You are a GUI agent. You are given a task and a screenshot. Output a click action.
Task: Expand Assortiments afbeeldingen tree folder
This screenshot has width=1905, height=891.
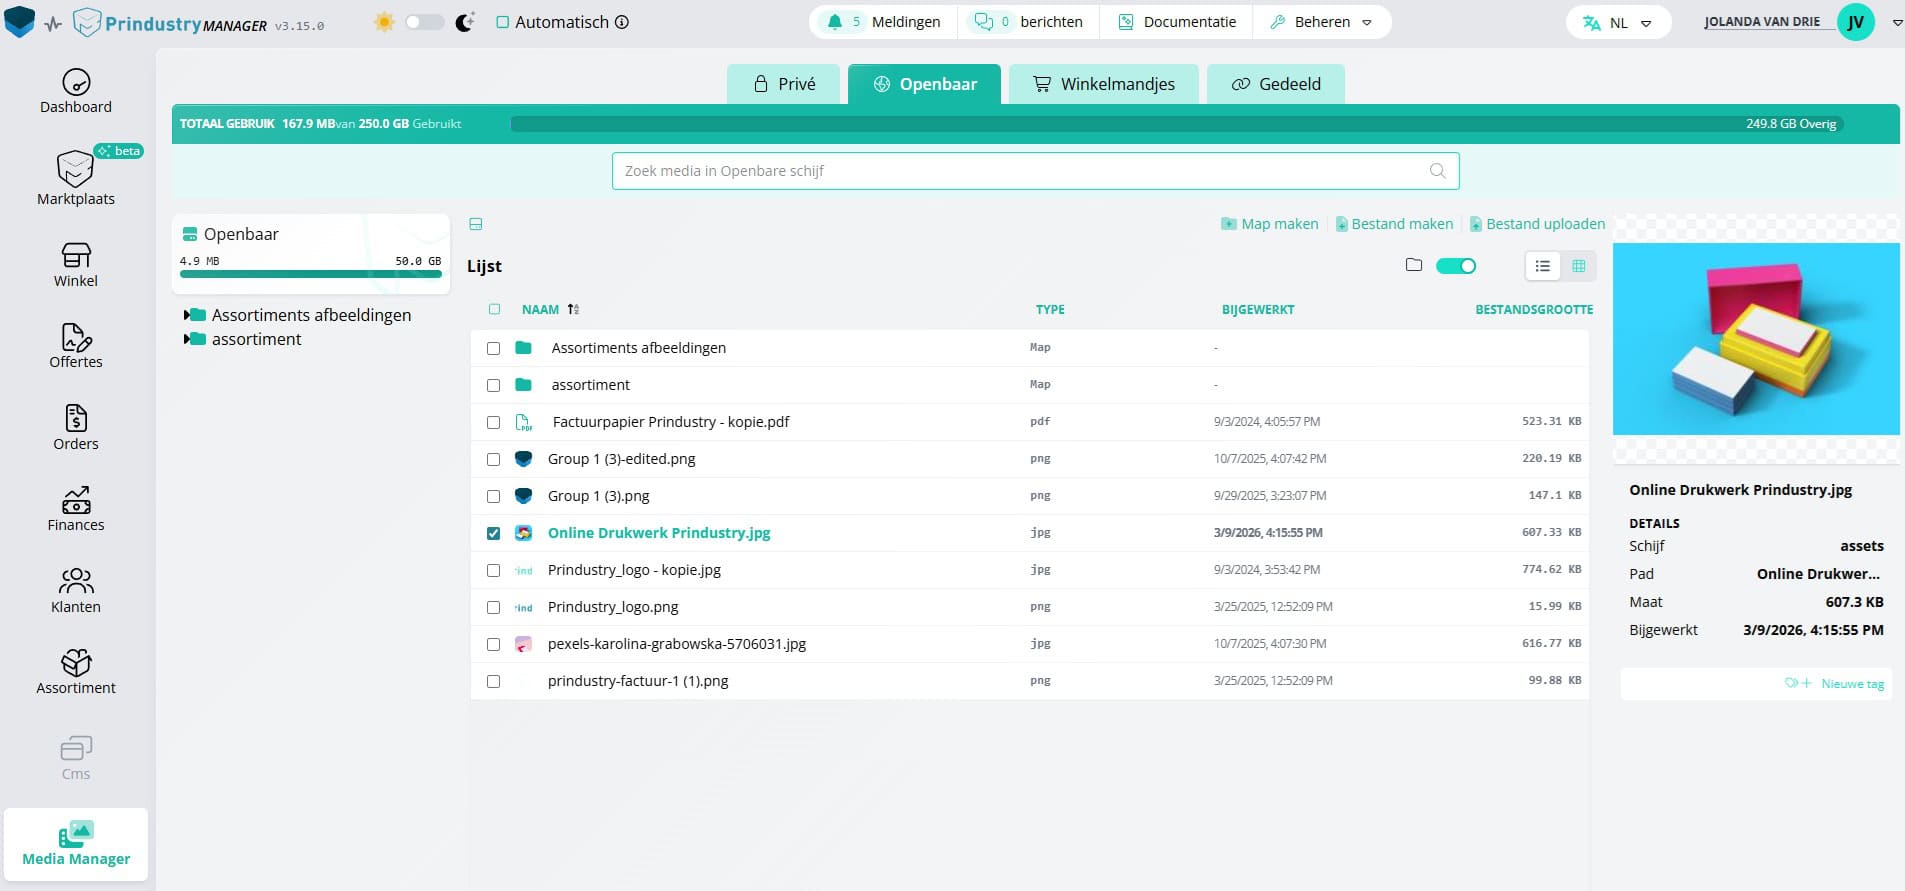click(187, 315)
